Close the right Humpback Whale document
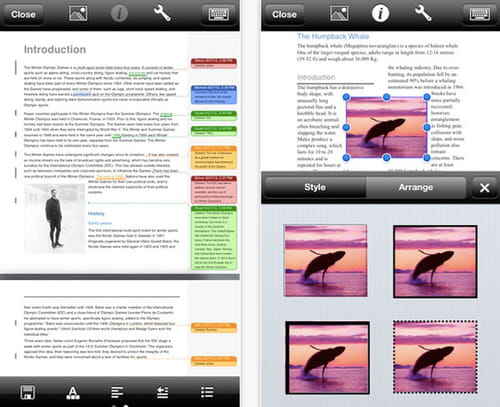This screenshot has width=500, height=407. (x=284, y=14)
